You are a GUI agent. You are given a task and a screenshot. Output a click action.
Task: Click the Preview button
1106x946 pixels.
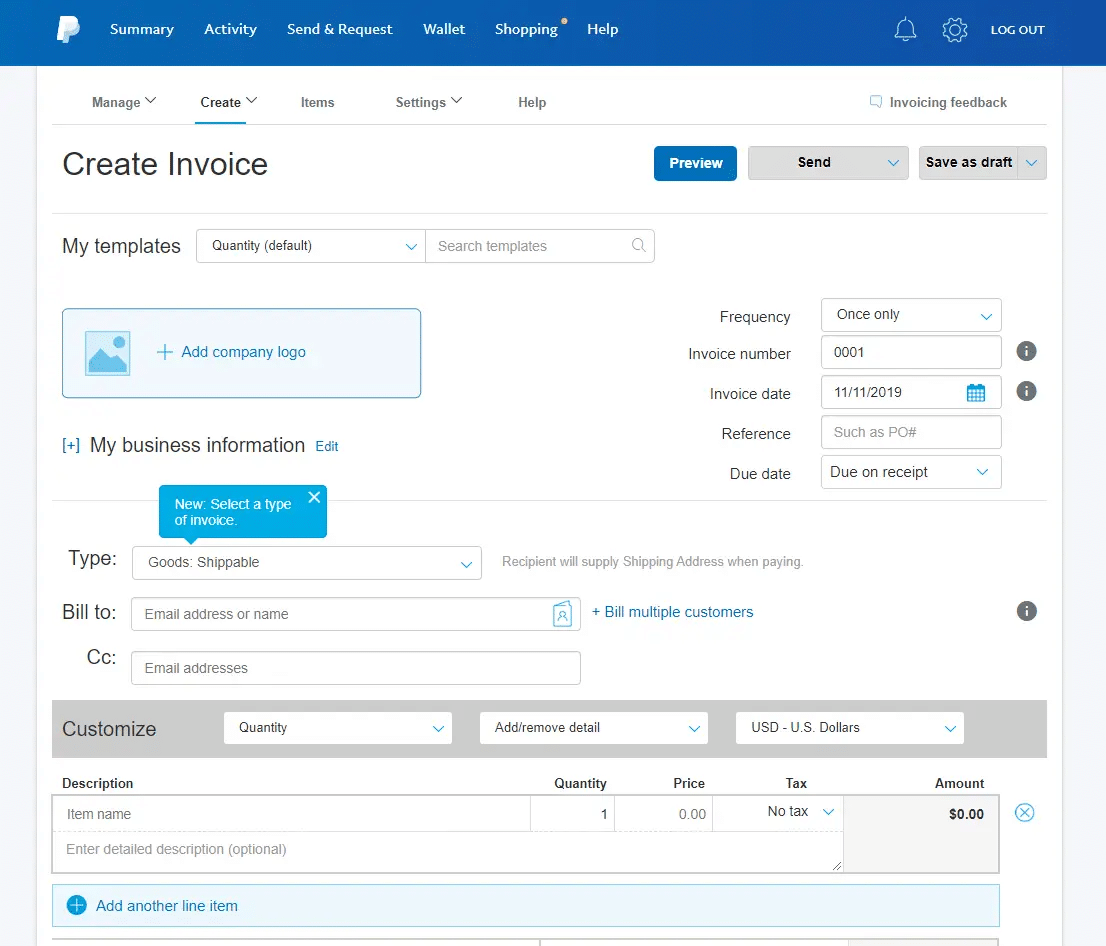(695, 163)
